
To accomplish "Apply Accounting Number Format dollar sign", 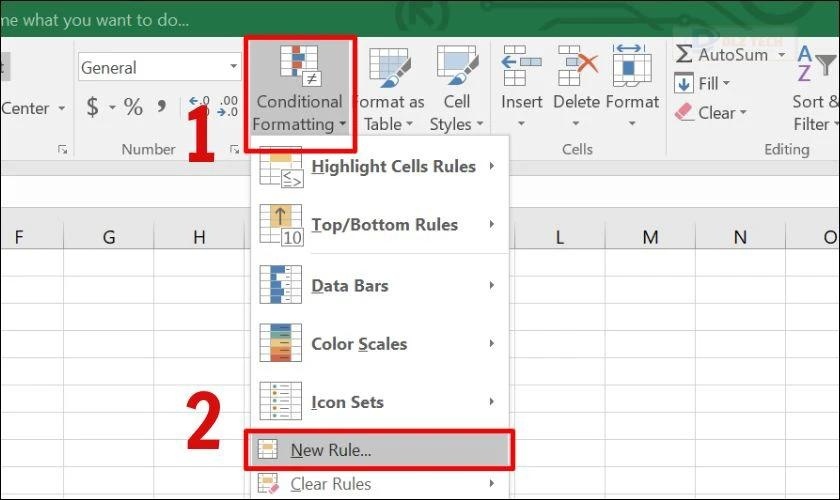I will (x=93, y=107).
